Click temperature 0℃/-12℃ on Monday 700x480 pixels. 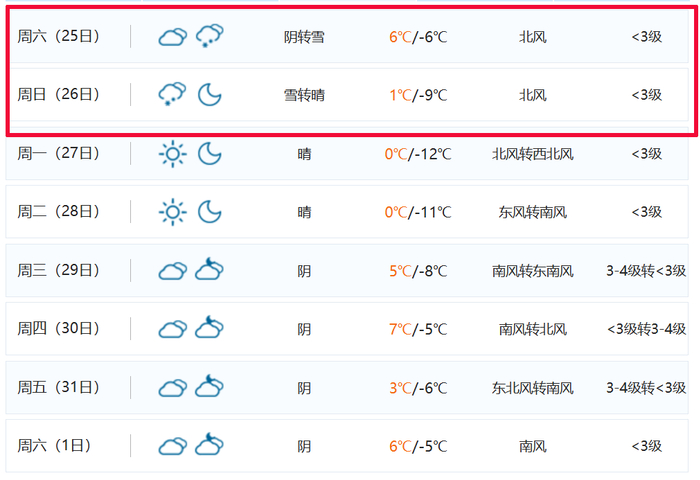tap(418, 154)
